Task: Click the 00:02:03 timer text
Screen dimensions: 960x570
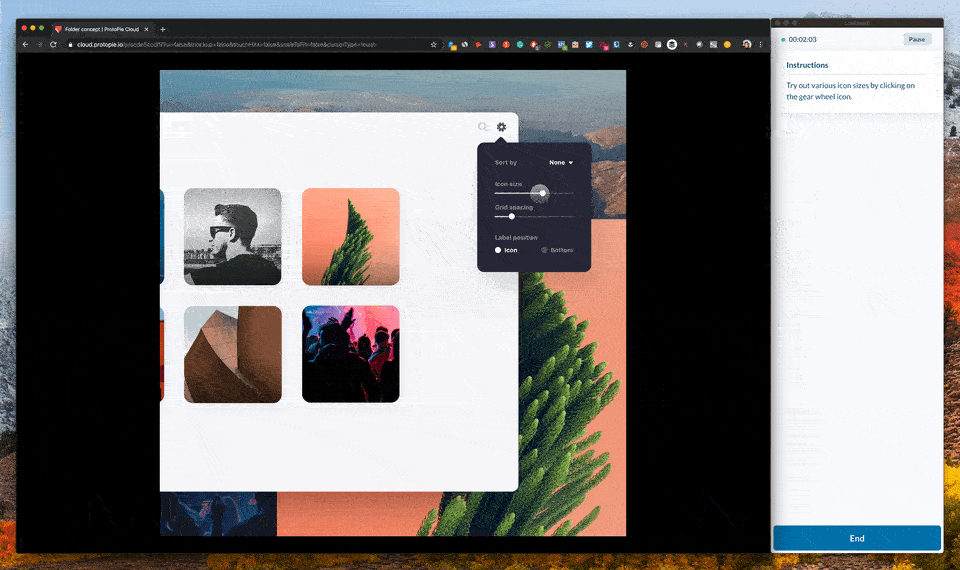Action: [x=803, y=39]
